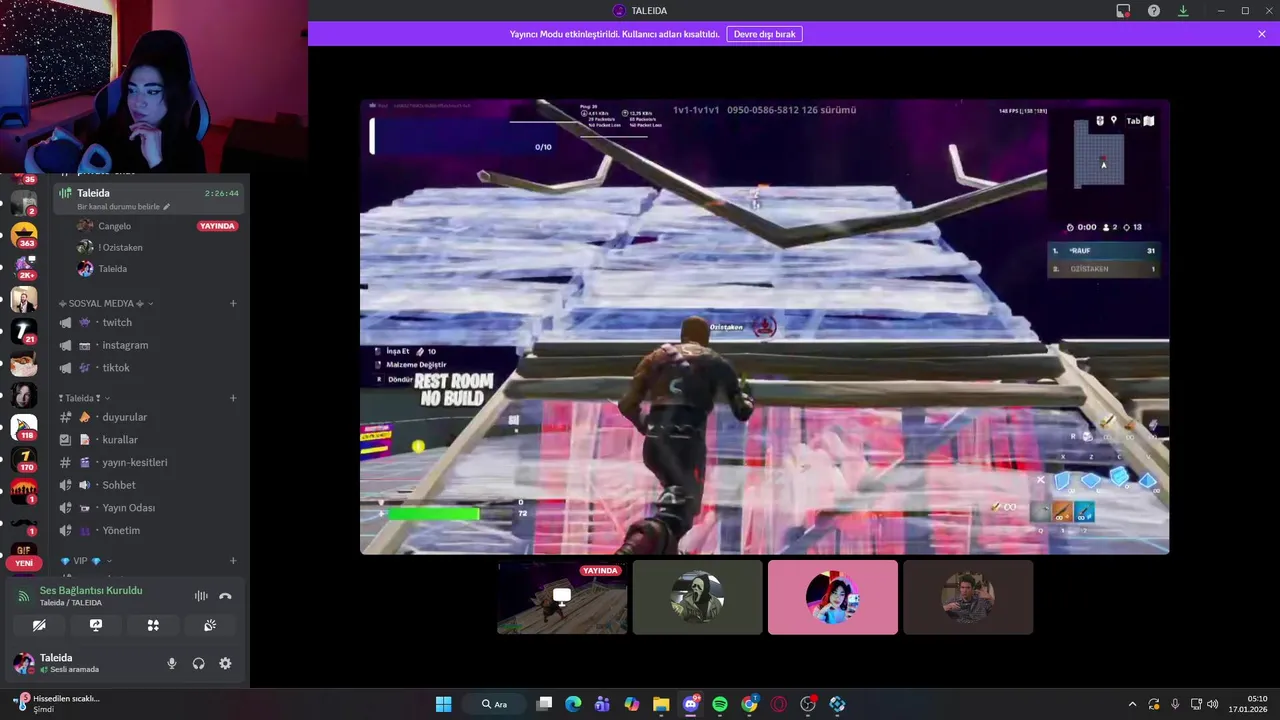1280x720 pixels.
Task: Mute the microphone in user panel
Action: (x=172, y=663)
